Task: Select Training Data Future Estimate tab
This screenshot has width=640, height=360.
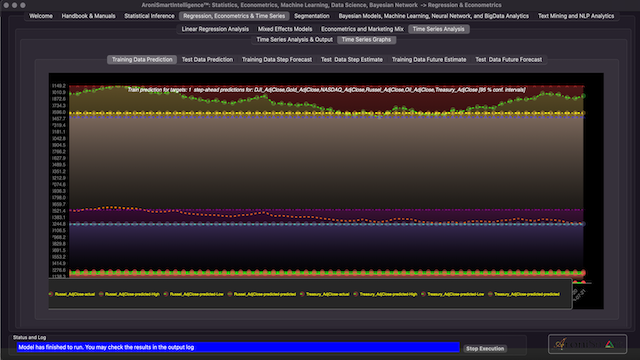Action: [x=429, y=60]
